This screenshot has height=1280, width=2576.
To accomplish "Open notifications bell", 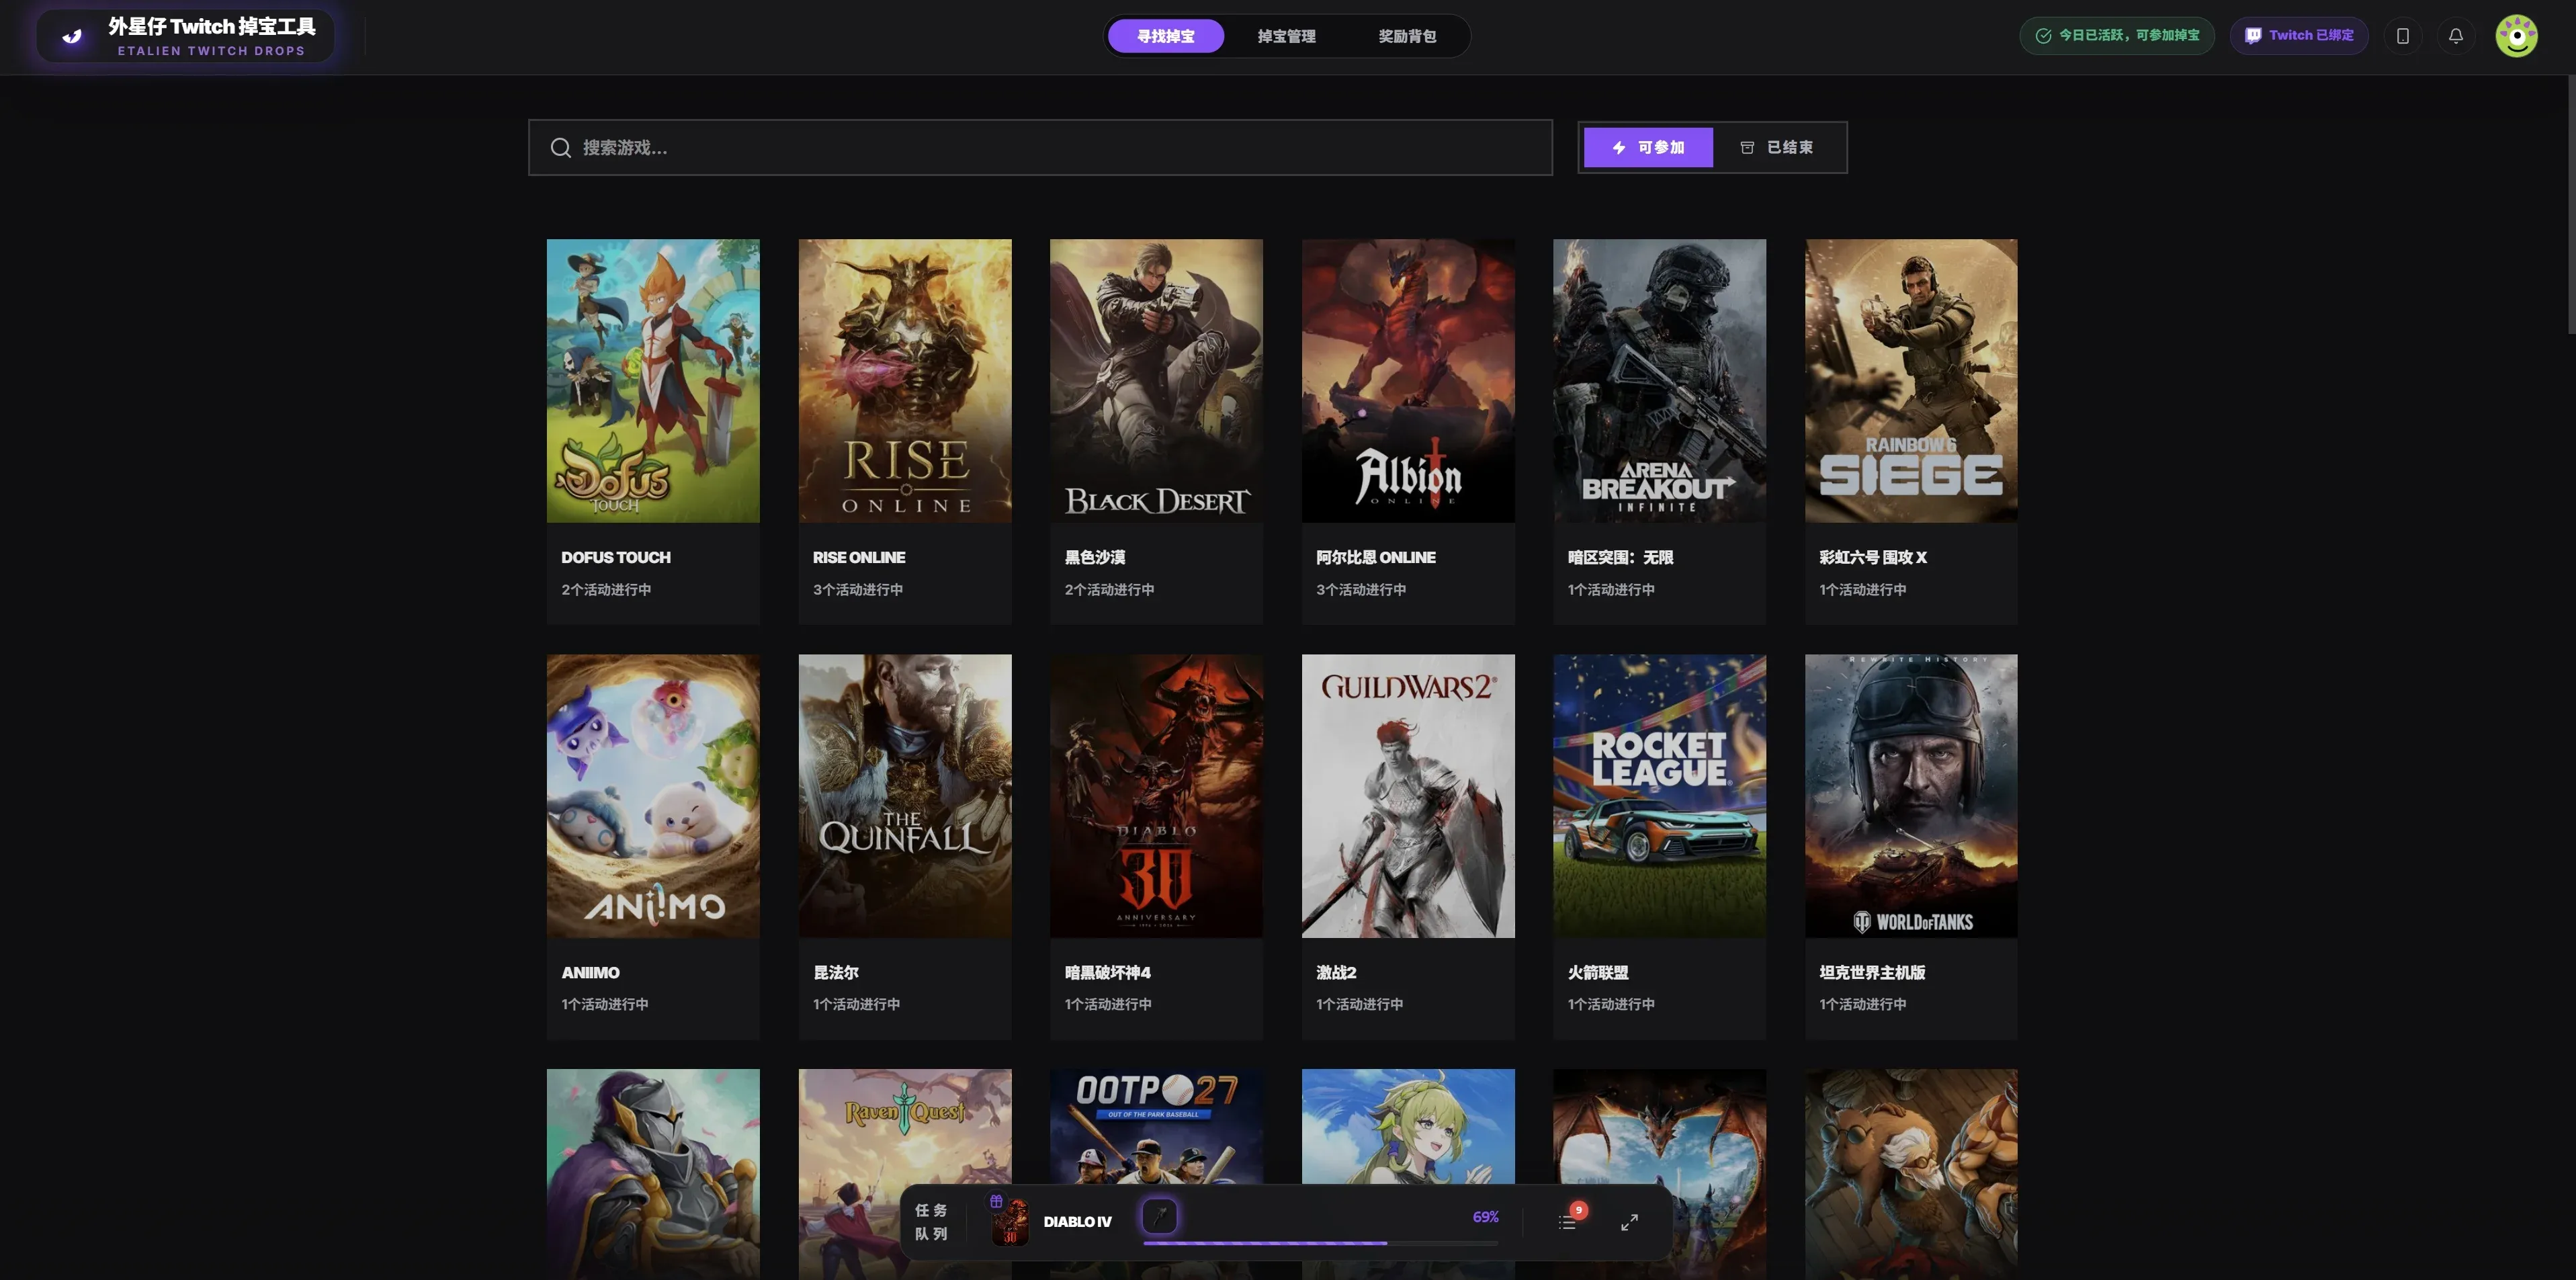I will 2456,36.
